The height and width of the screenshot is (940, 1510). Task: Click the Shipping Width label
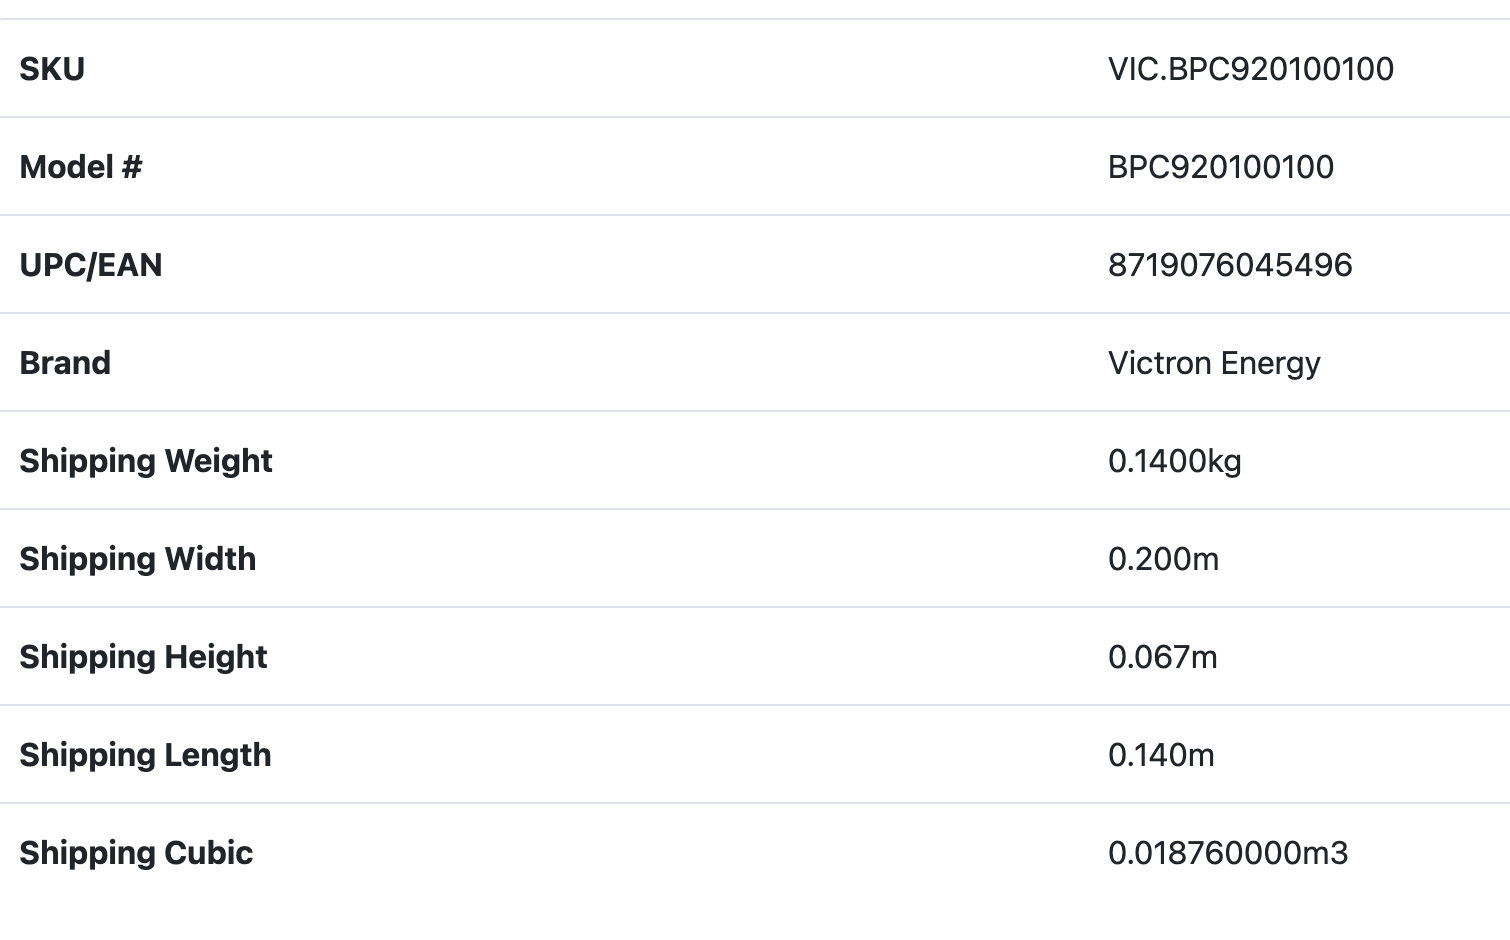coord(138,559)
